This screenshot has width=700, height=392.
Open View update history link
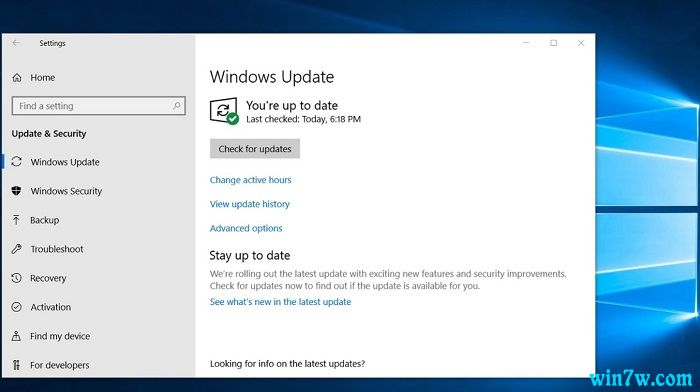click(250, 204)
